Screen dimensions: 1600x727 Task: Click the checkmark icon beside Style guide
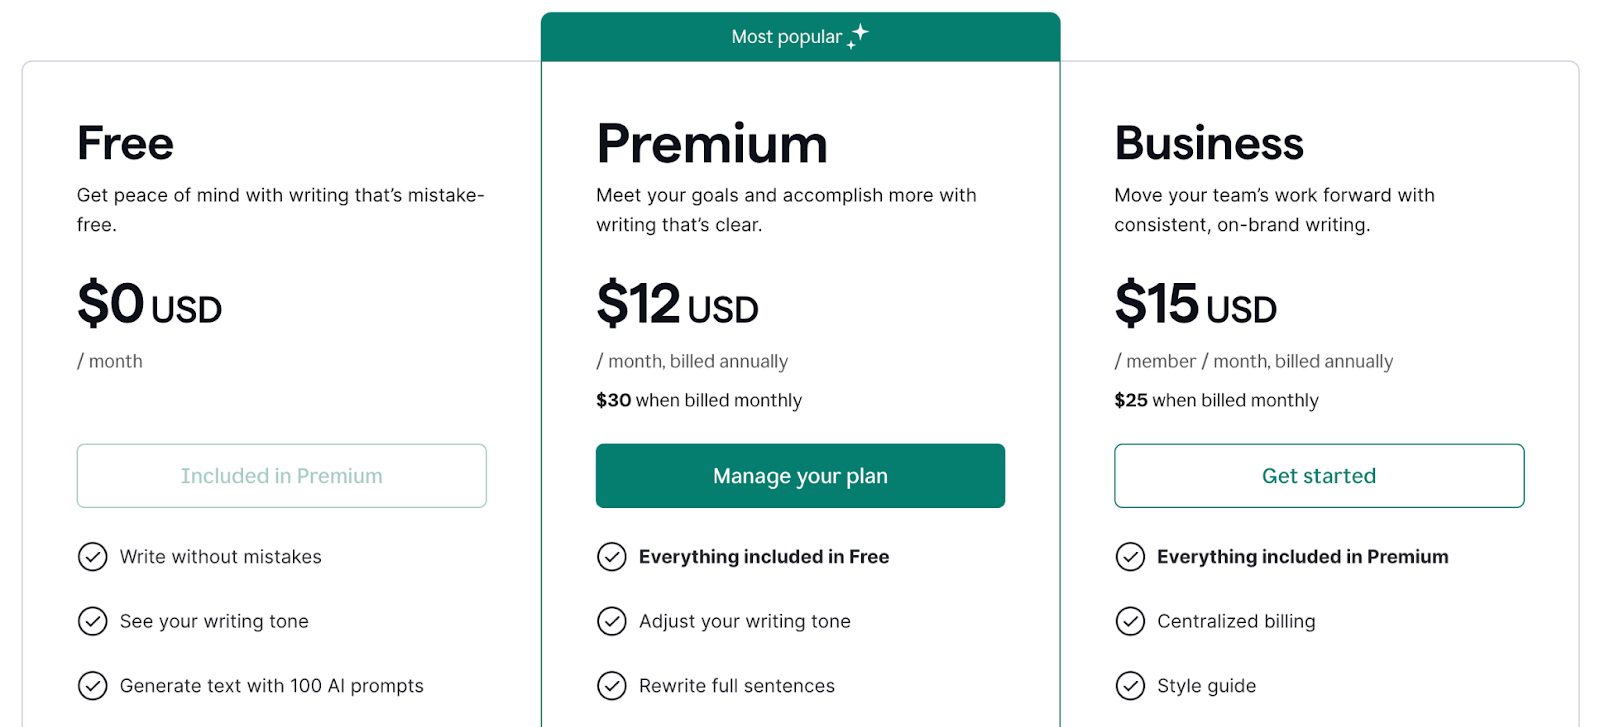[1130, 686]
